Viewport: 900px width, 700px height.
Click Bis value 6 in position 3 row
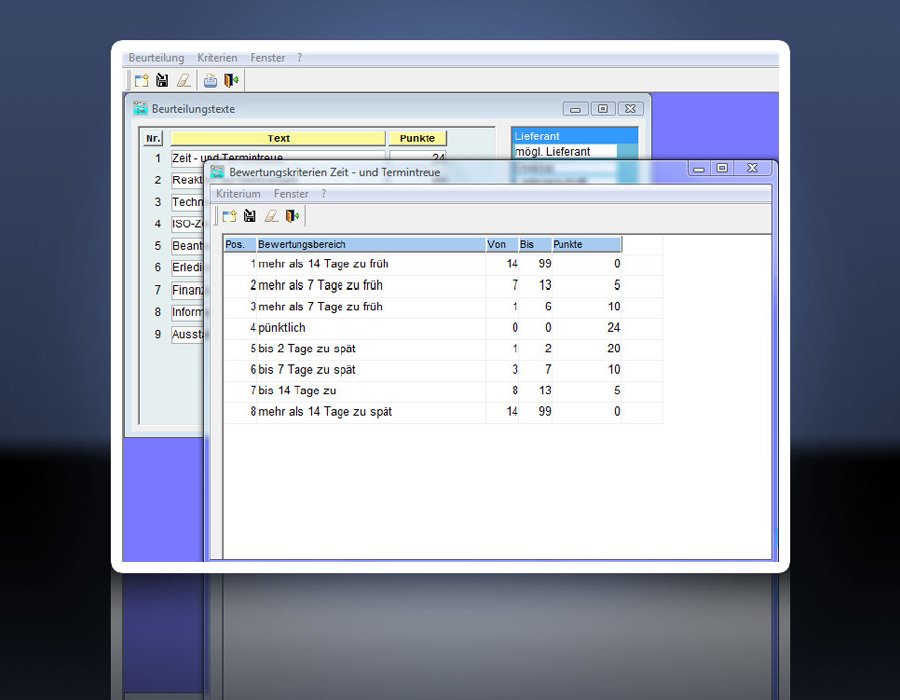click(548, 306)
